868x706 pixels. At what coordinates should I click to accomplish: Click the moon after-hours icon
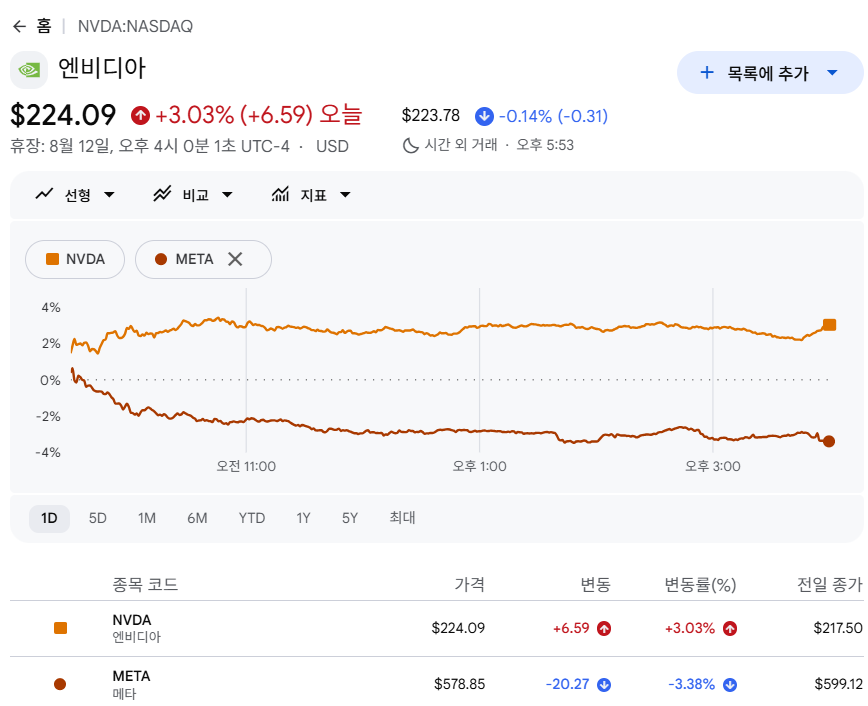(410, 146)
